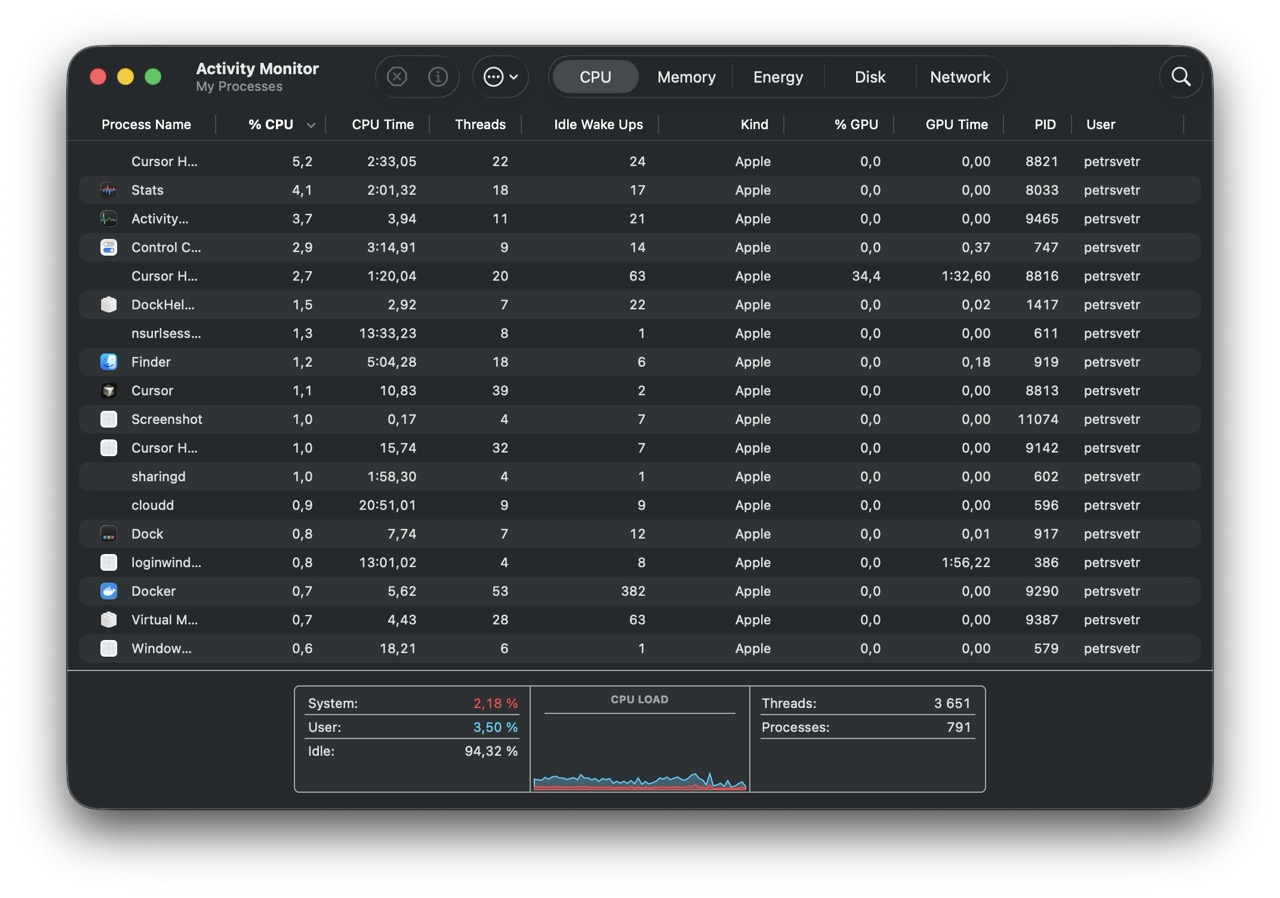Click the Screenshot process name
The height and width of the screenshot is (898, 1280).
coord(167,419)
